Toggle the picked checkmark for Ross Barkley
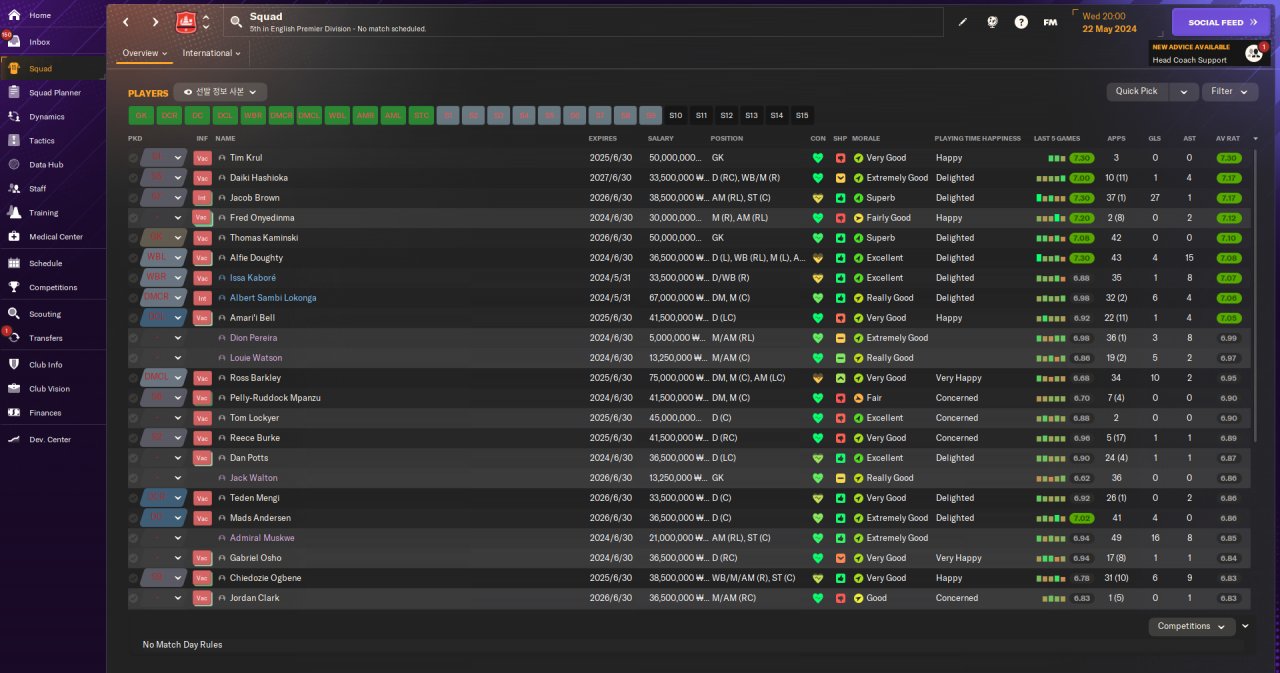1280x673 pixels. coord(134,378)
